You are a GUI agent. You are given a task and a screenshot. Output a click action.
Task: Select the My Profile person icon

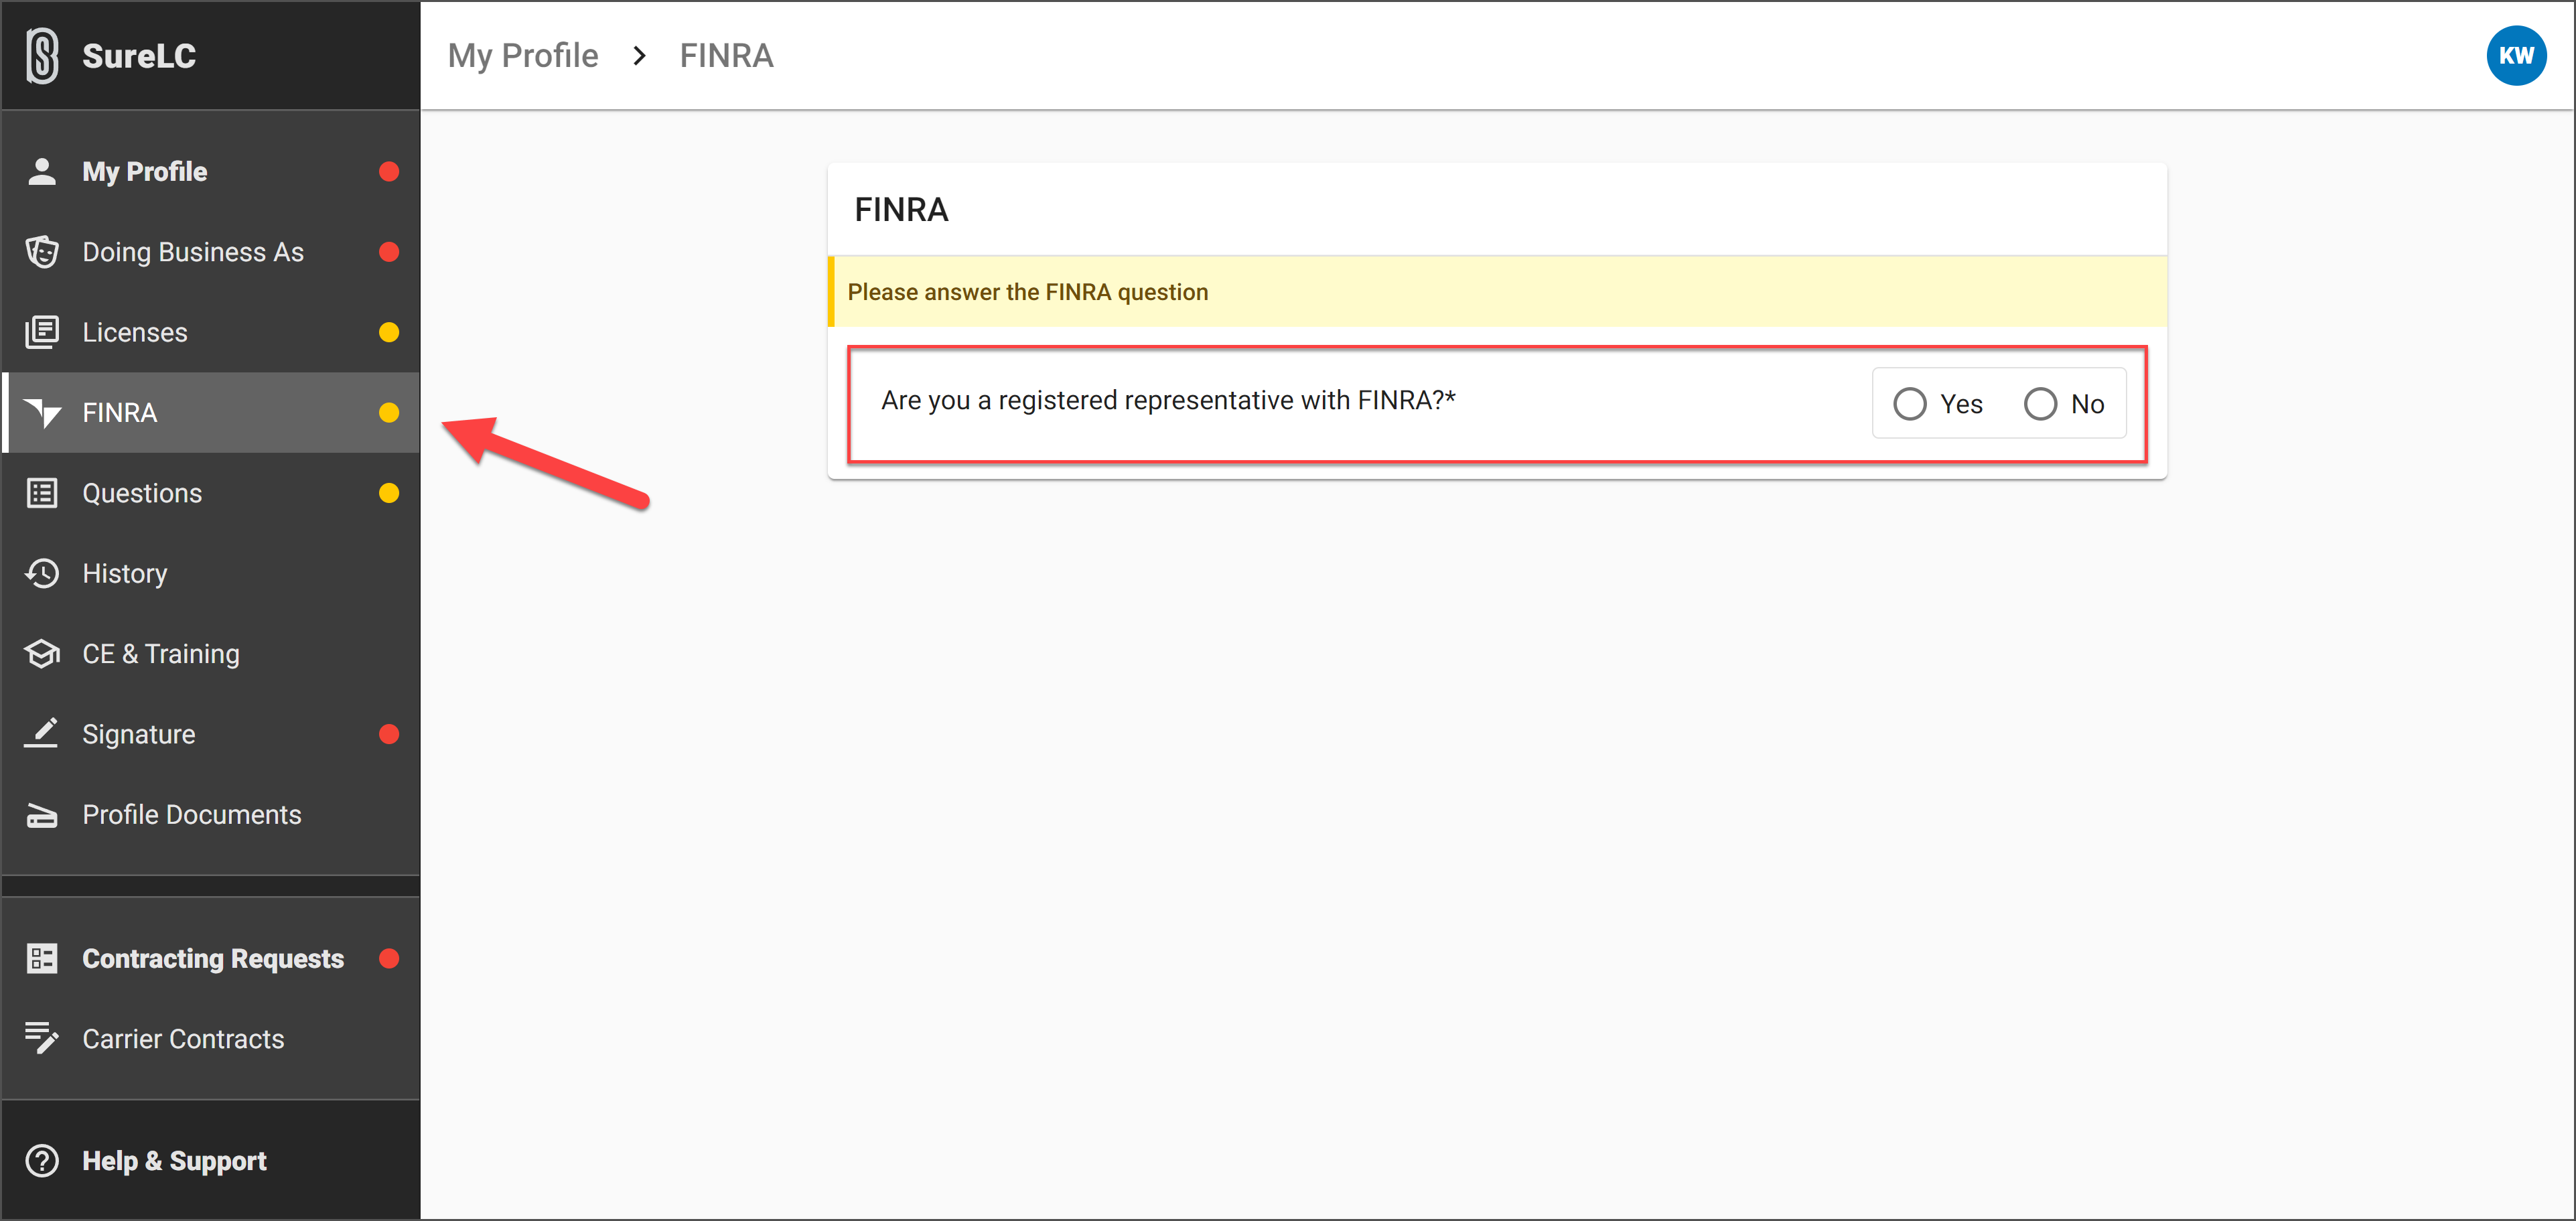click(x=42, y=171)
